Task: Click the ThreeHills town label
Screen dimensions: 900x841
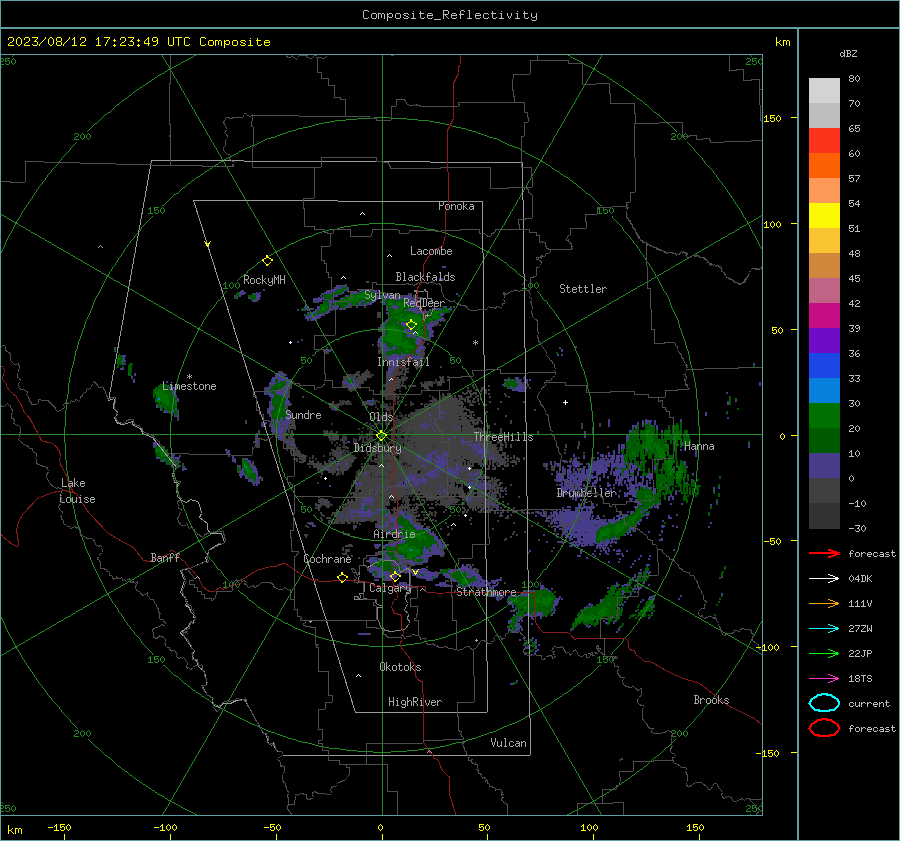Action: coord(503,437)
